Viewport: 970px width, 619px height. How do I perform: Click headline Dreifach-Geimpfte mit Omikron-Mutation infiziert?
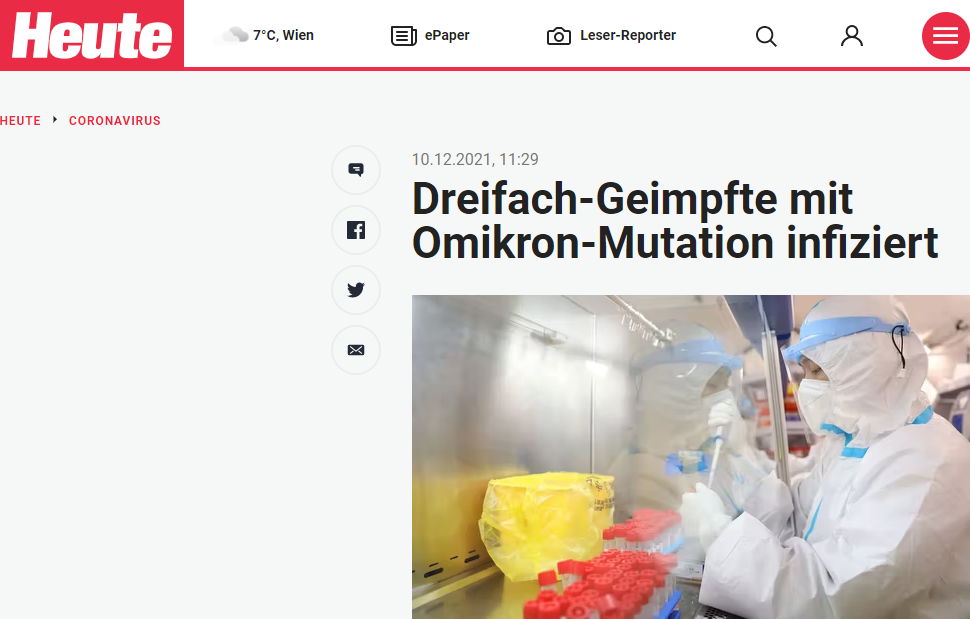pos(675,221)
